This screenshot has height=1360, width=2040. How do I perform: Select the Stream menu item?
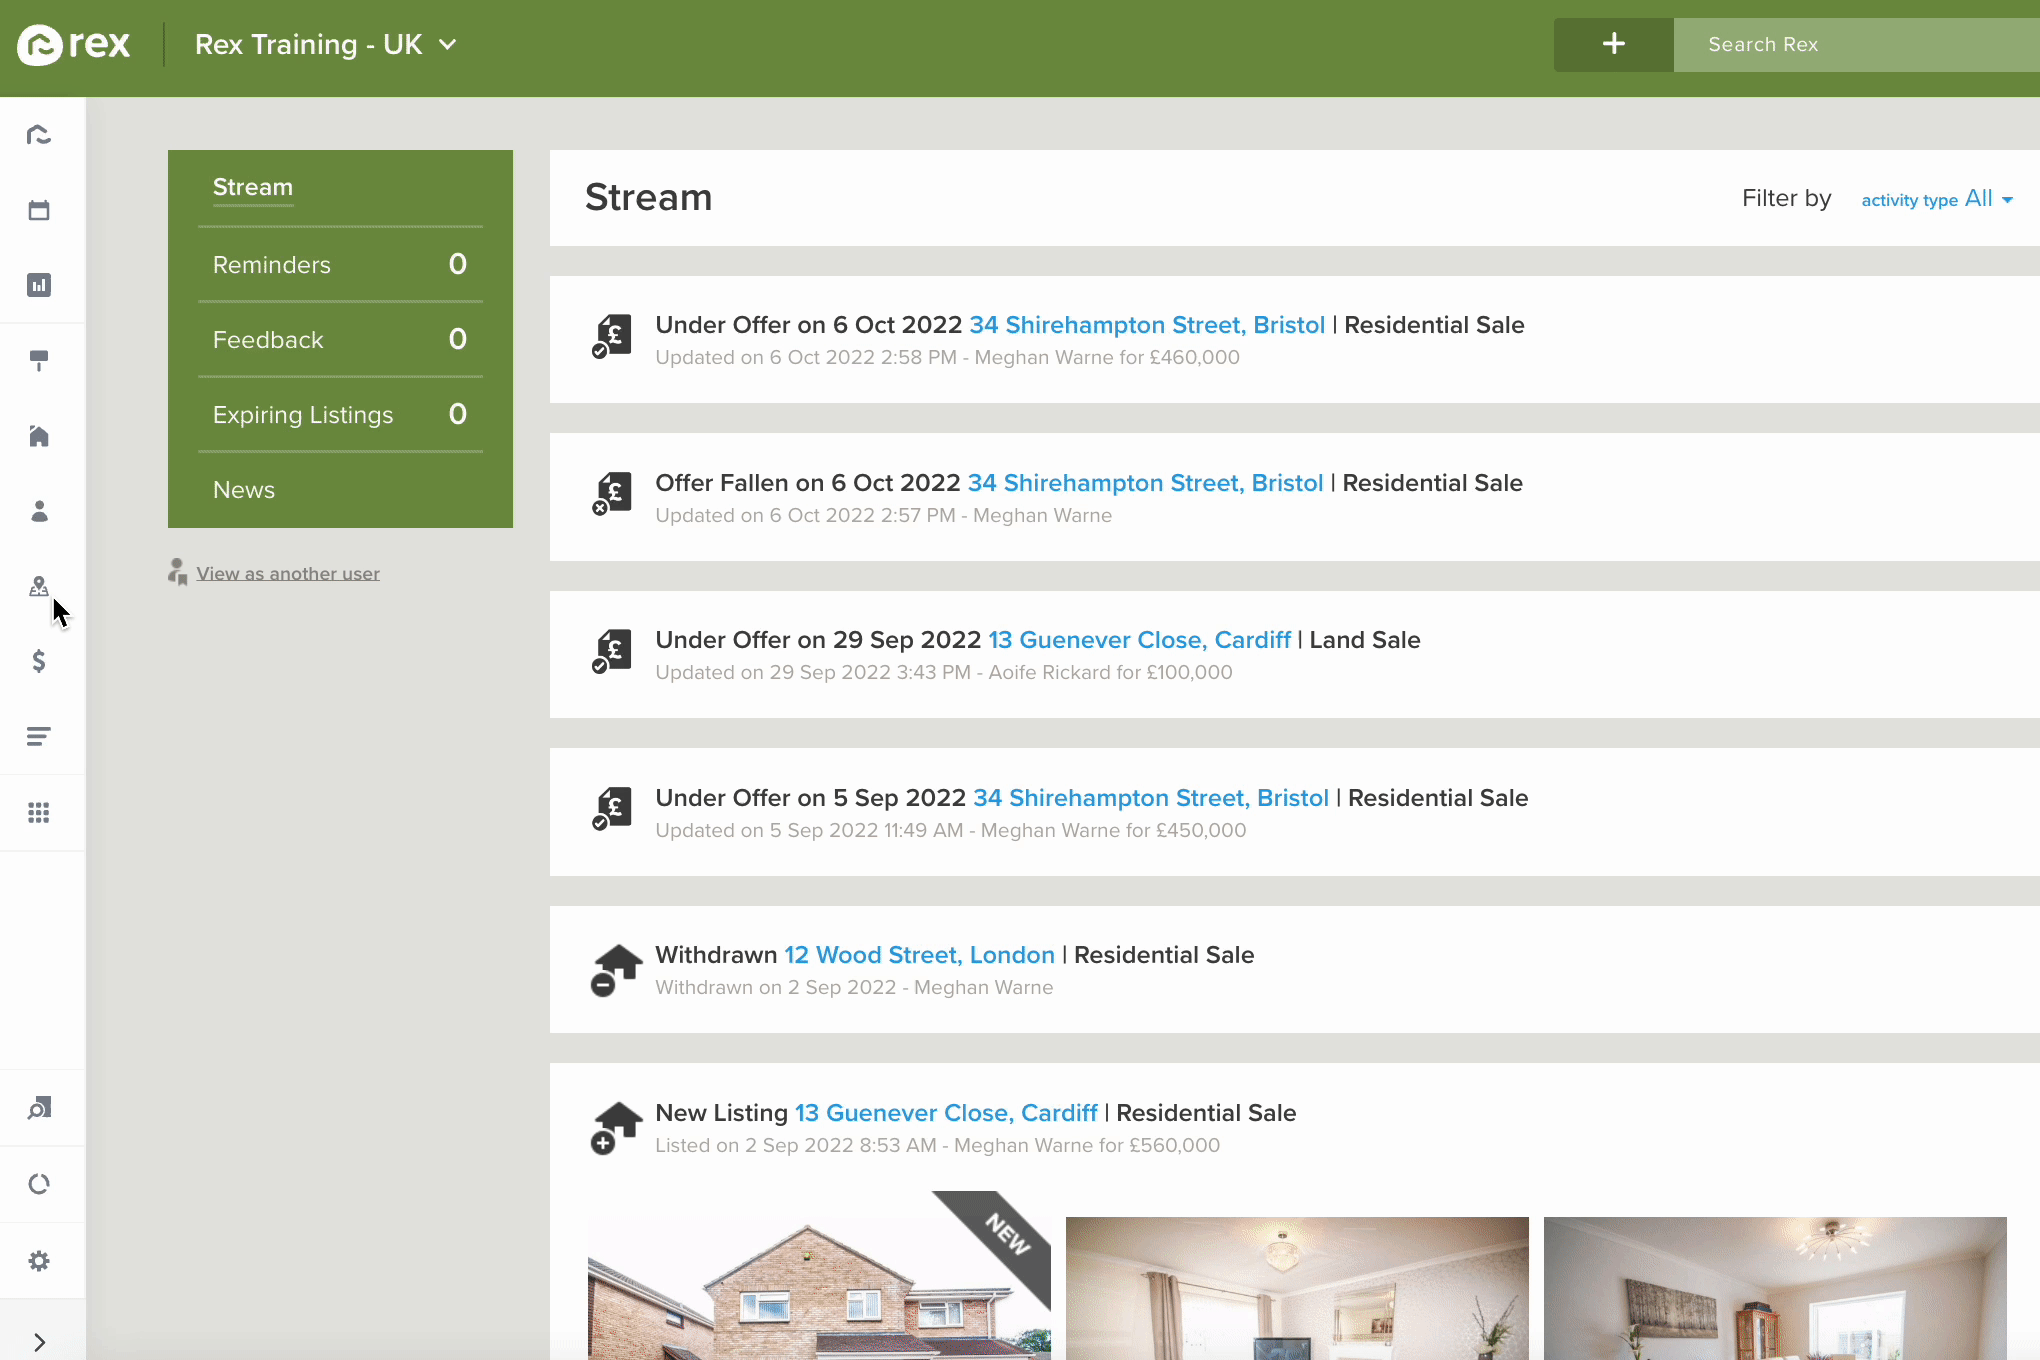pyautogui.click(x=253, y=187)
